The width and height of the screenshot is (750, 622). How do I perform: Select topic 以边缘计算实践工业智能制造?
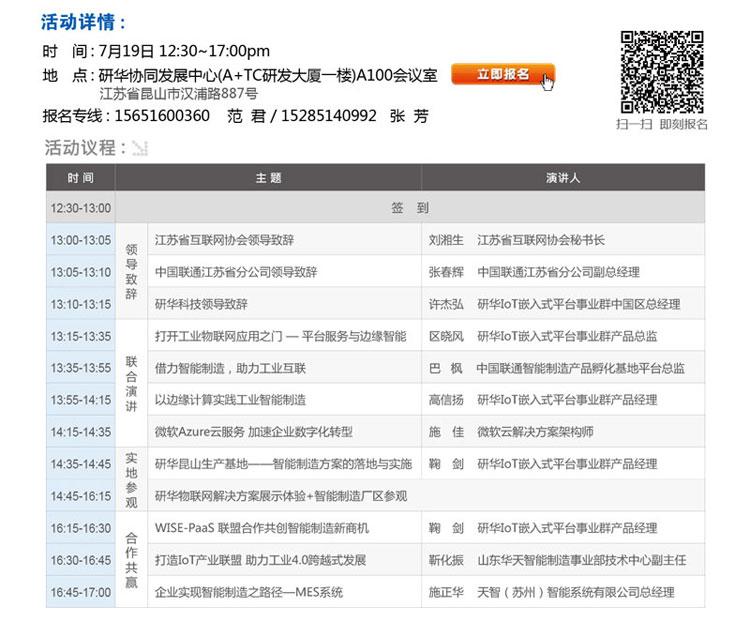230,400
